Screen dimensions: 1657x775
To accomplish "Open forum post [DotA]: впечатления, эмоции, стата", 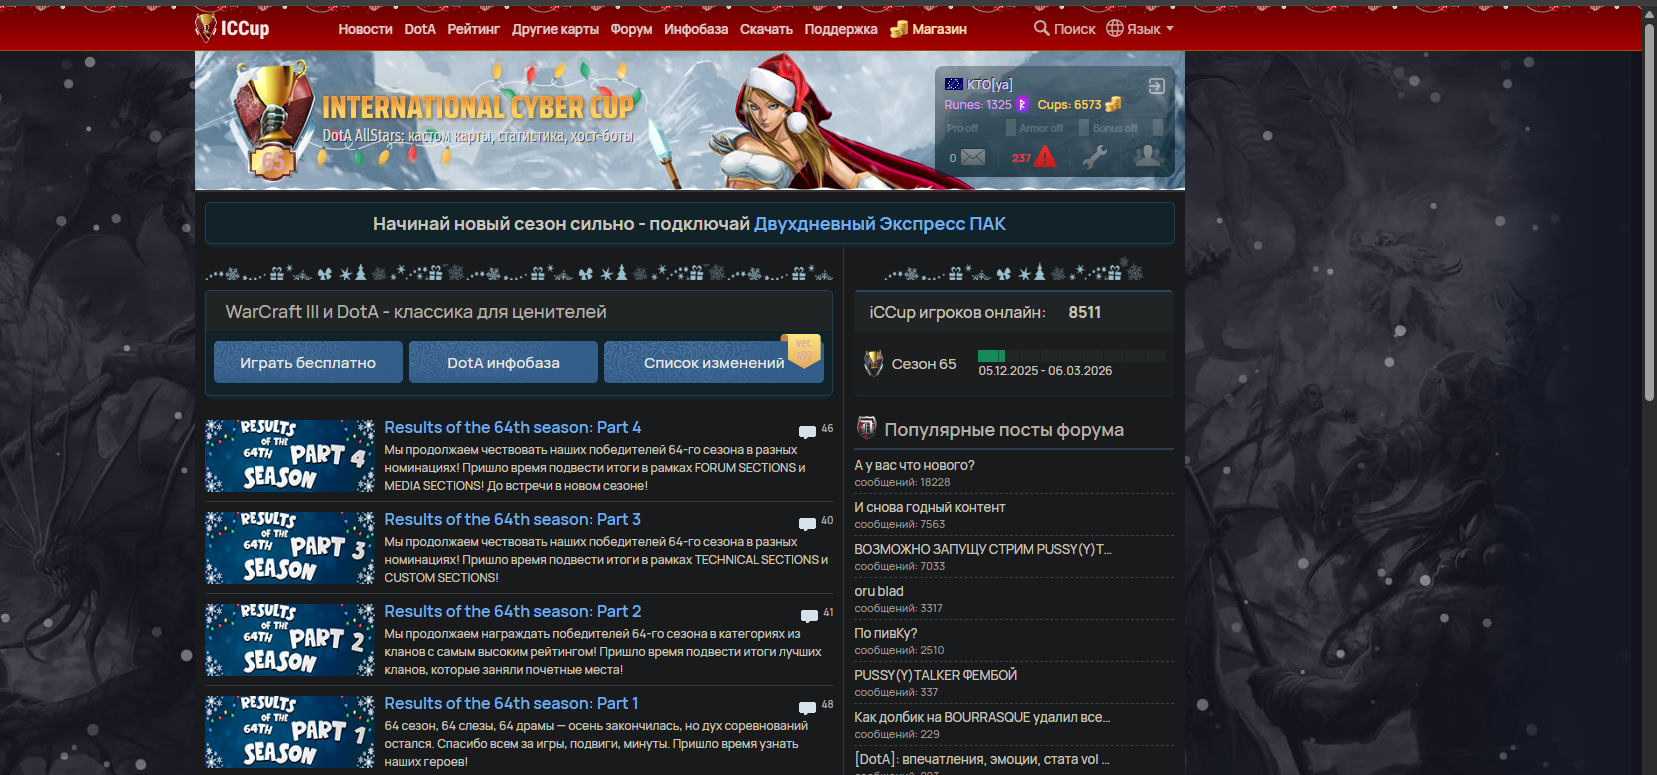I will point(982,759).
